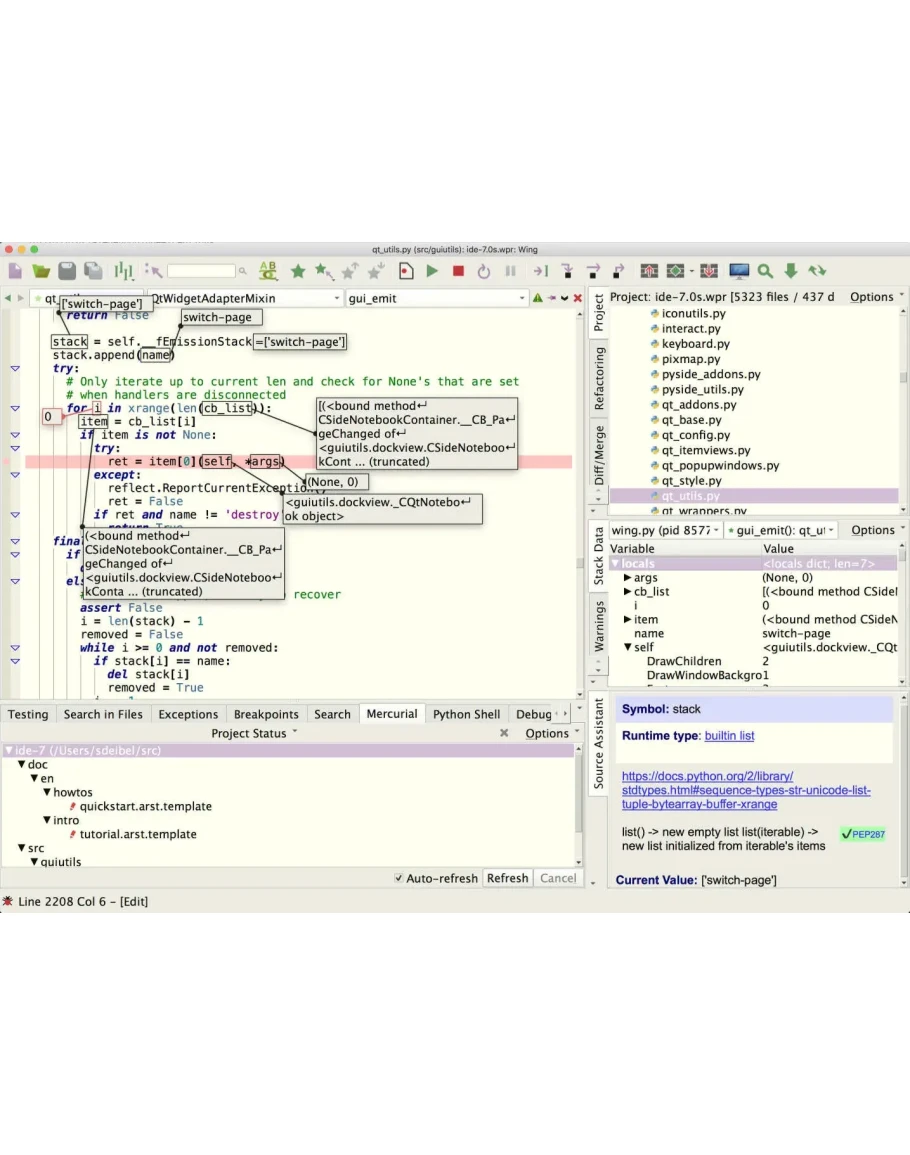
Task: Click the Cancel button
Action: 558,878
